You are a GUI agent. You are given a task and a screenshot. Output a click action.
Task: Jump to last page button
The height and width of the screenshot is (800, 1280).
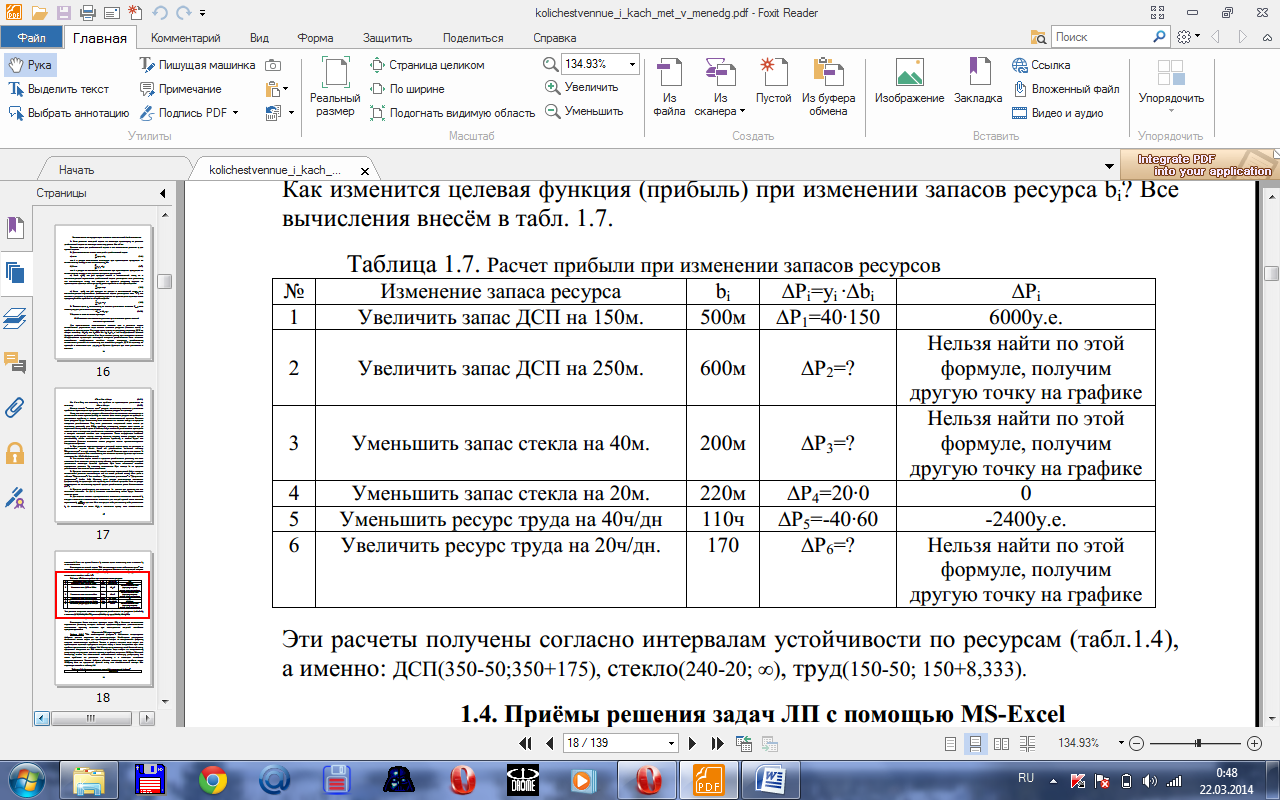(716, 743)
